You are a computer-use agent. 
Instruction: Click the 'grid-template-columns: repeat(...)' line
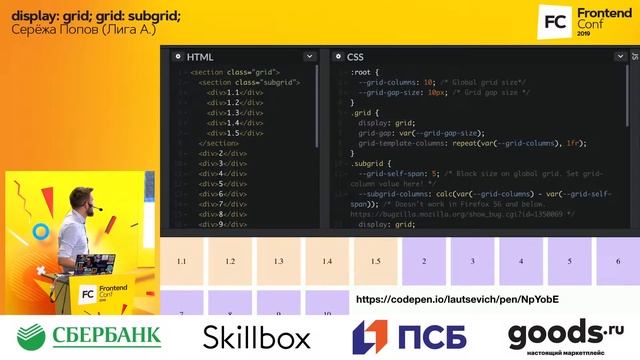[472, 143]
